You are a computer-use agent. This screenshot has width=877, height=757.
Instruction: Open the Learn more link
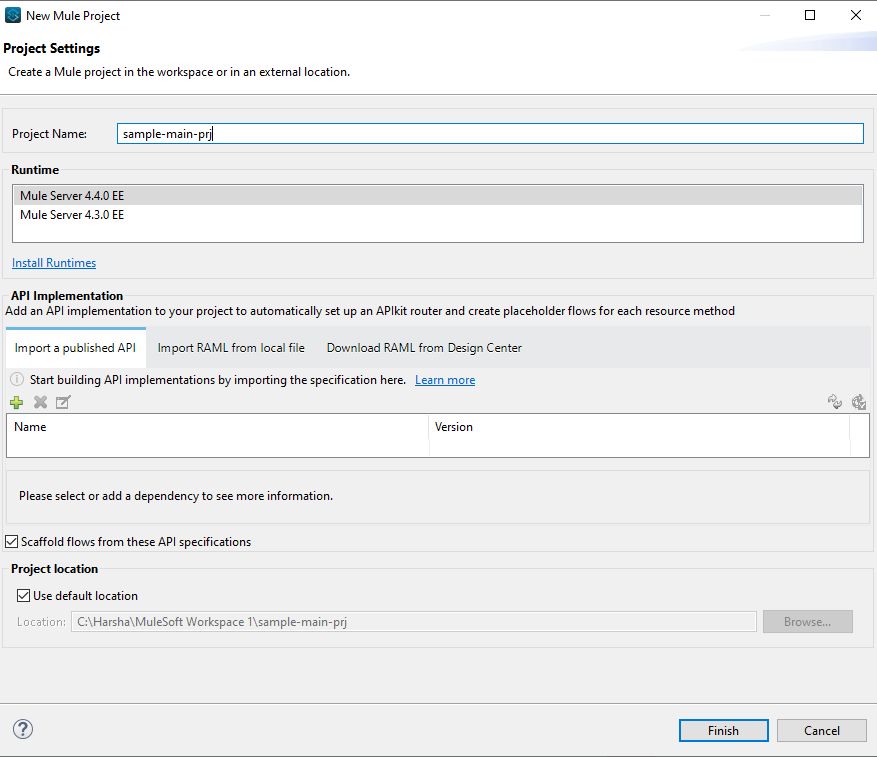tap(445, 380)
